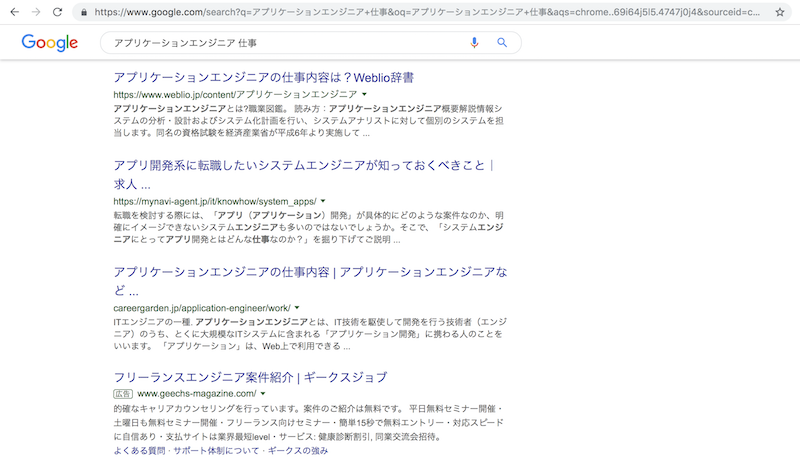Click the mynavi-agent.jp/it/knowhow URL text
Image resolution: width=800 pixels, height=468 pixels.
215,201
